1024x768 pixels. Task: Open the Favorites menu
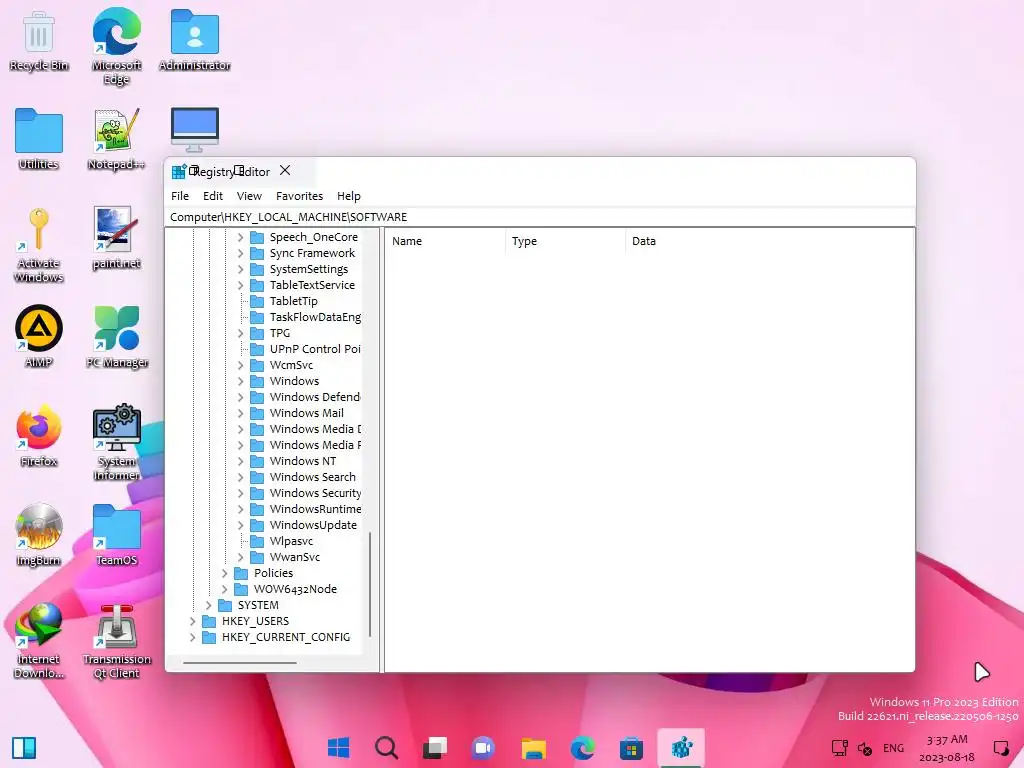click(299, 196)
